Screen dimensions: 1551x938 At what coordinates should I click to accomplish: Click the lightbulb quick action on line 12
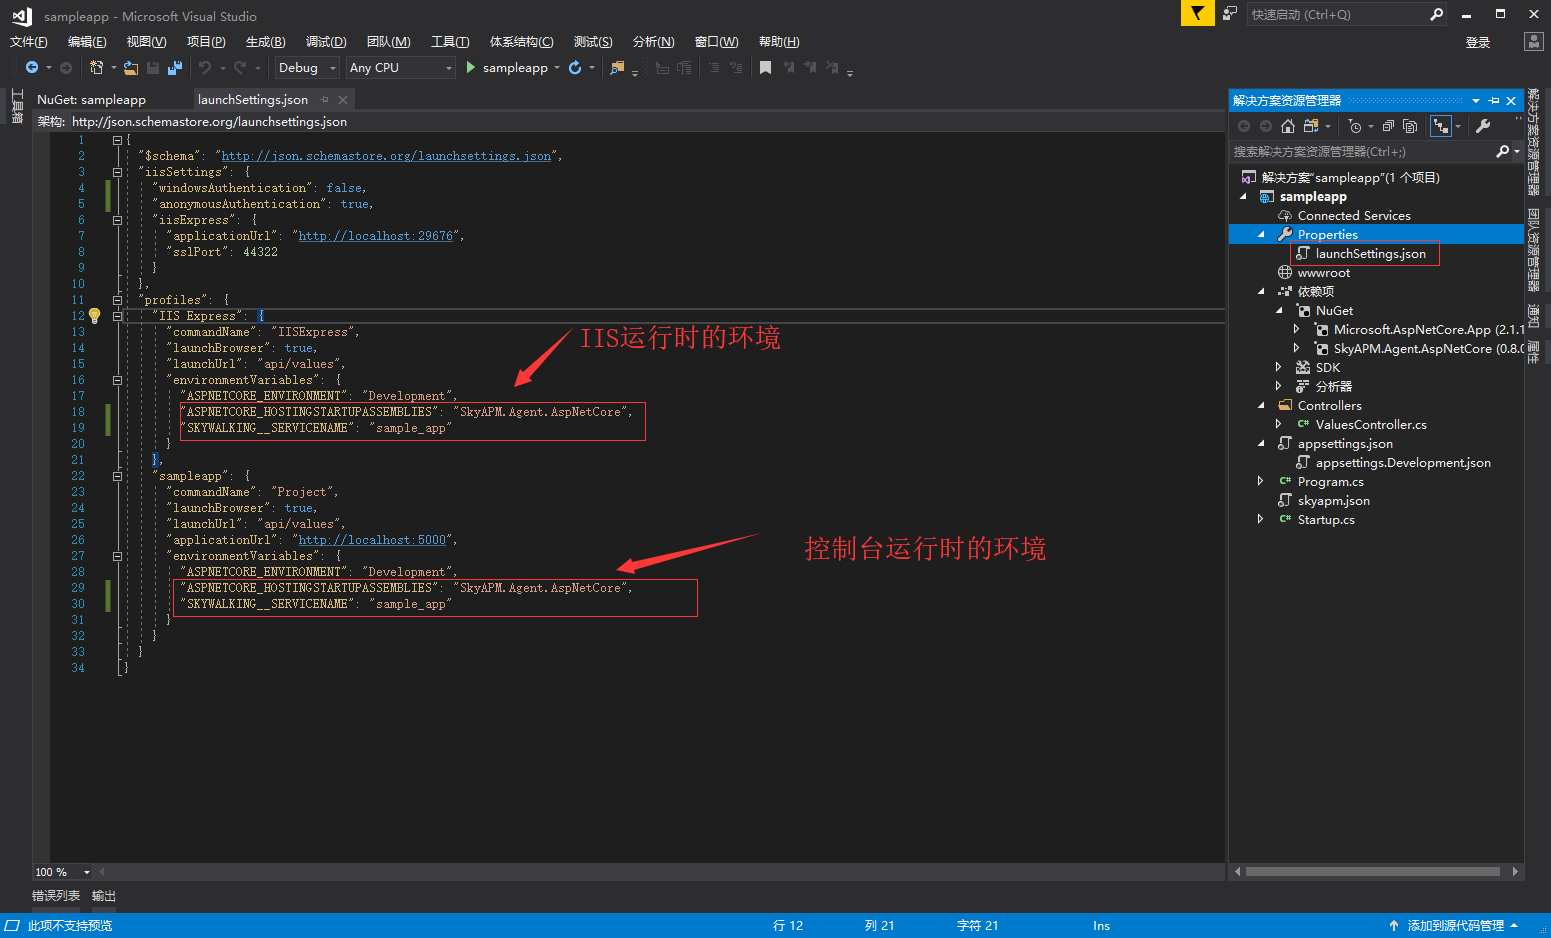tap(95, 315)
